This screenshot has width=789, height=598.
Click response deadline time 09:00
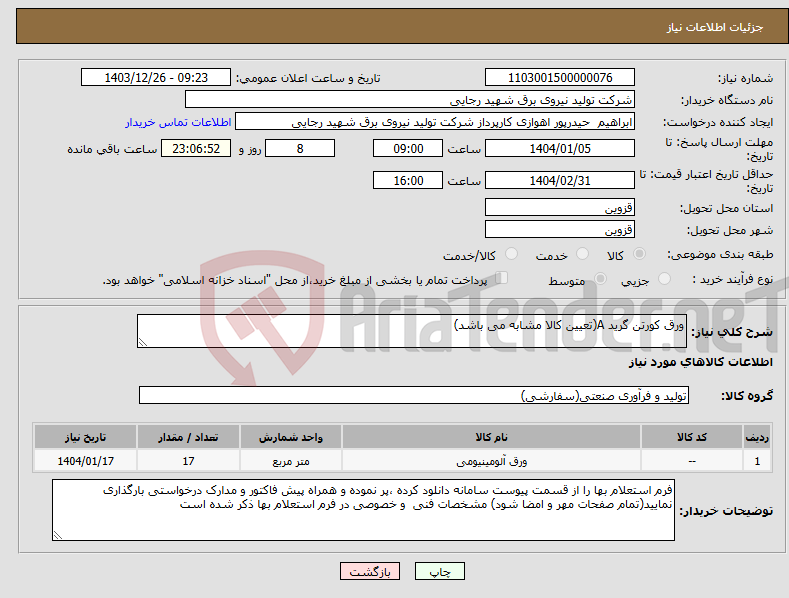pyautogui.click(x=408, y=148)
